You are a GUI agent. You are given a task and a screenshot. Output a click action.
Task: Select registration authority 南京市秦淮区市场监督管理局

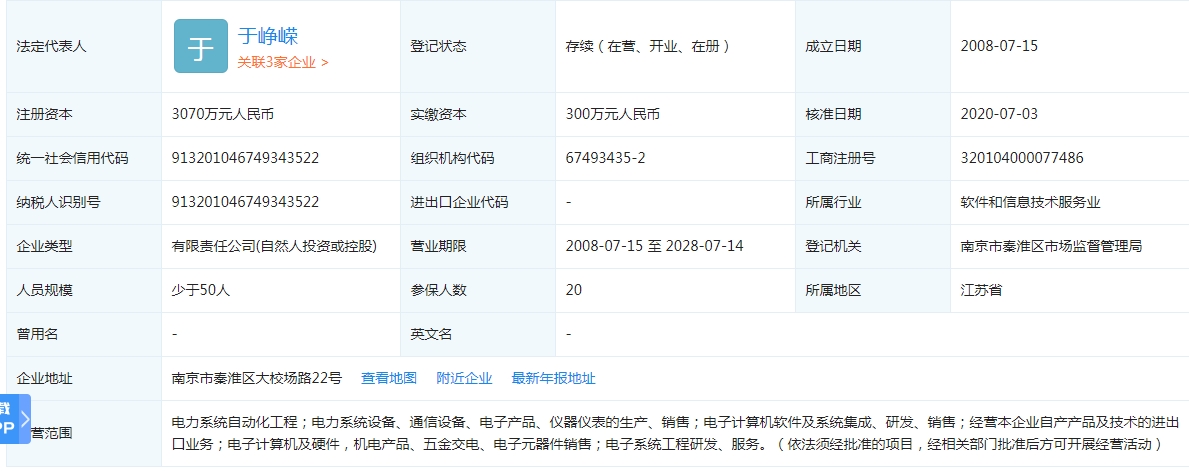[1051, 246]
